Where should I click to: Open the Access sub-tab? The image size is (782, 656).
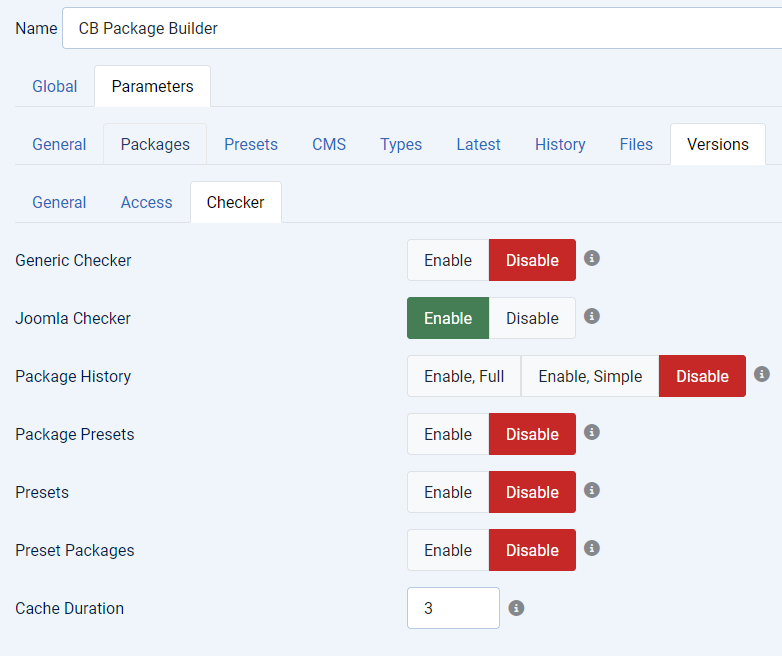tap(147, 203)
